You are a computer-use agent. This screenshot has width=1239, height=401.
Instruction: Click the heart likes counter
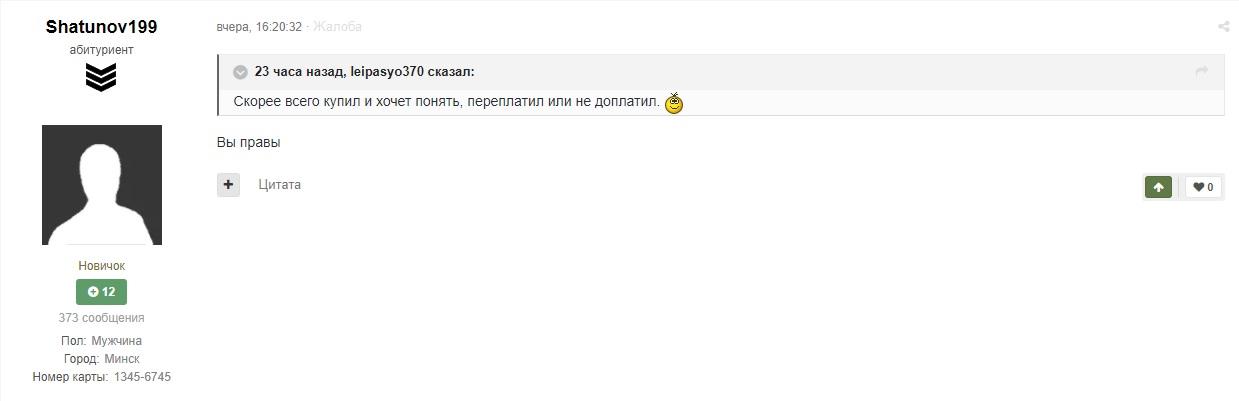1203,187
